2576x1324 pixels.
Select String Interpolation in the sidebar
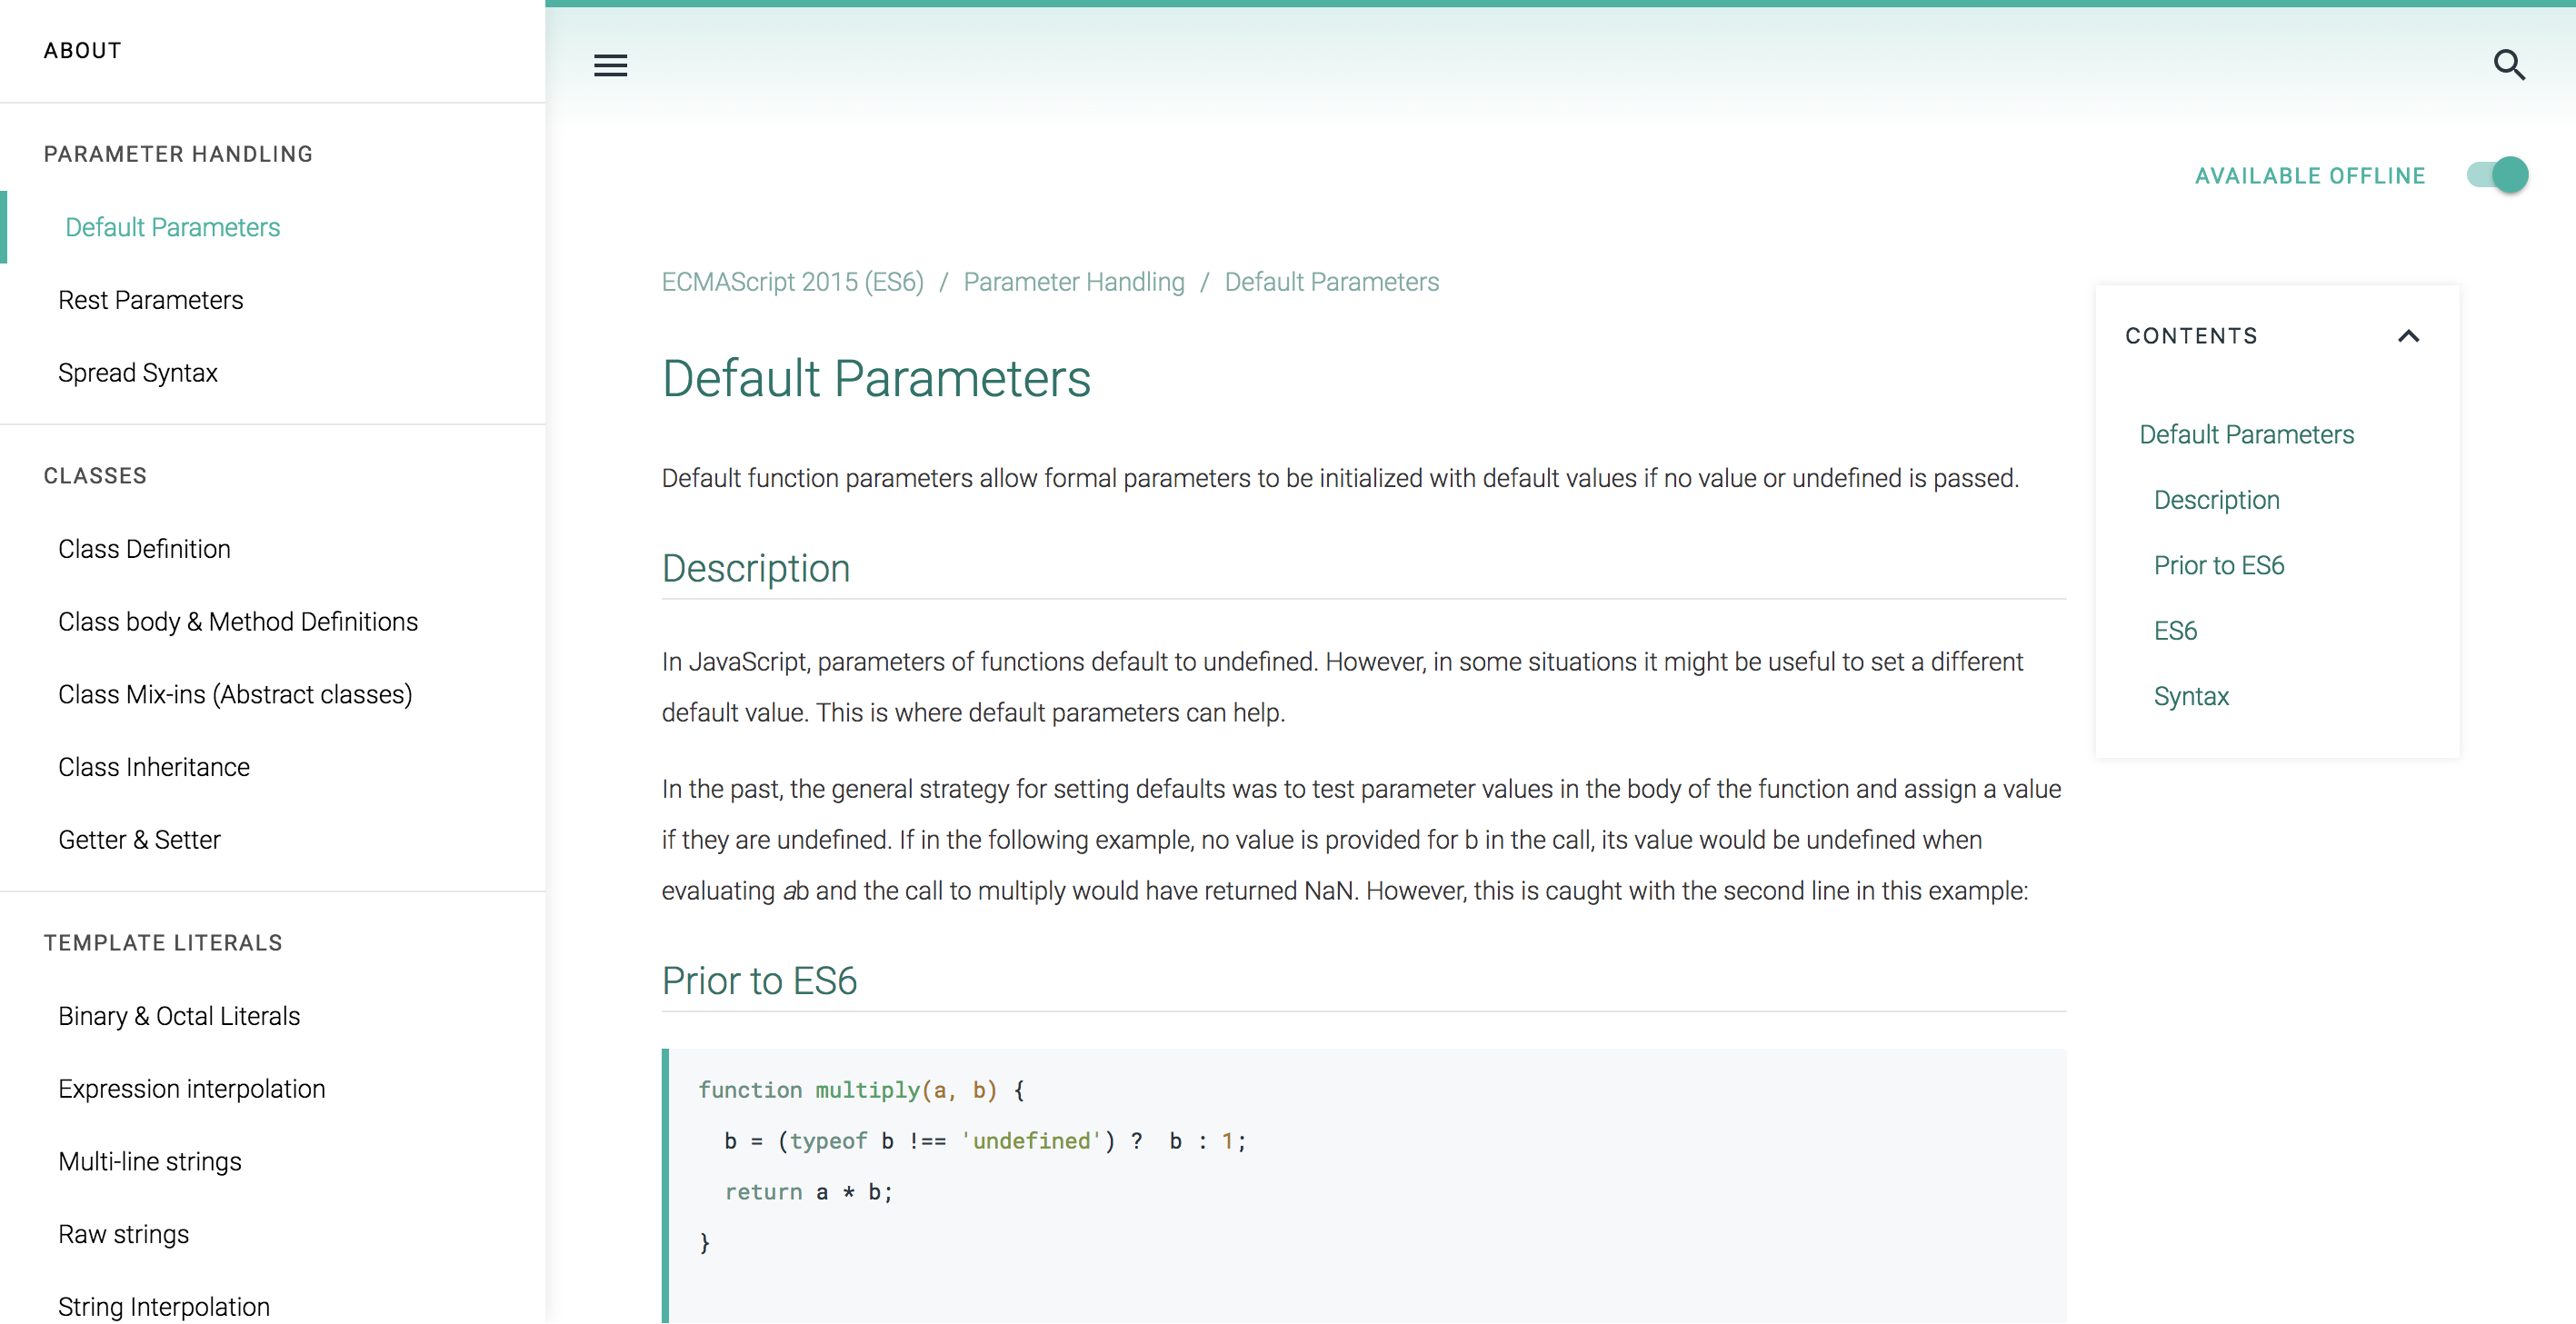(x=163, y=1306)
